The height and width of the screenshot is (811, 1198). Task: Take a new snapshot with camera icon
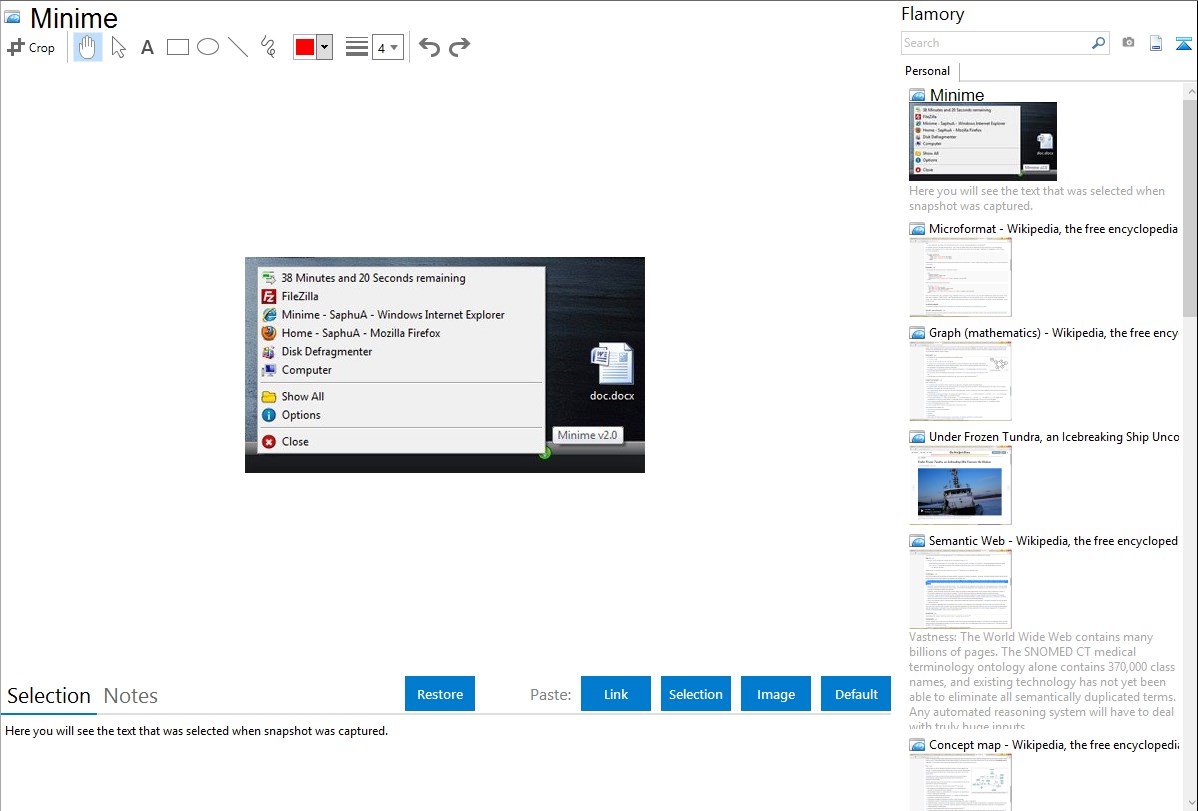click(1128, 43)
